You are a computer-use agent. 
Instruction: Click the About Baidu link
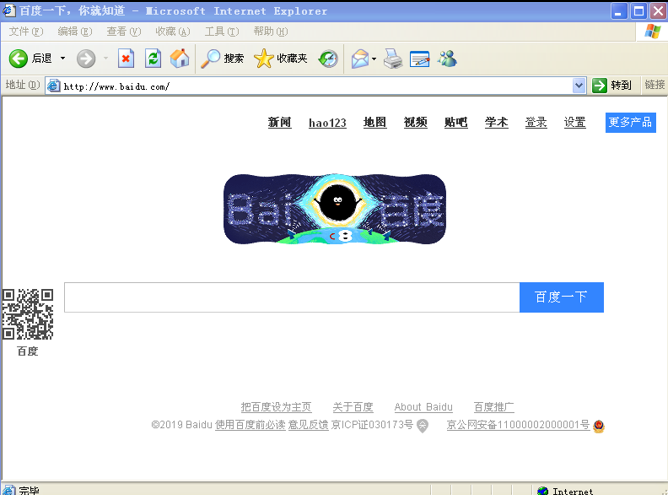(x=423, y=407)
